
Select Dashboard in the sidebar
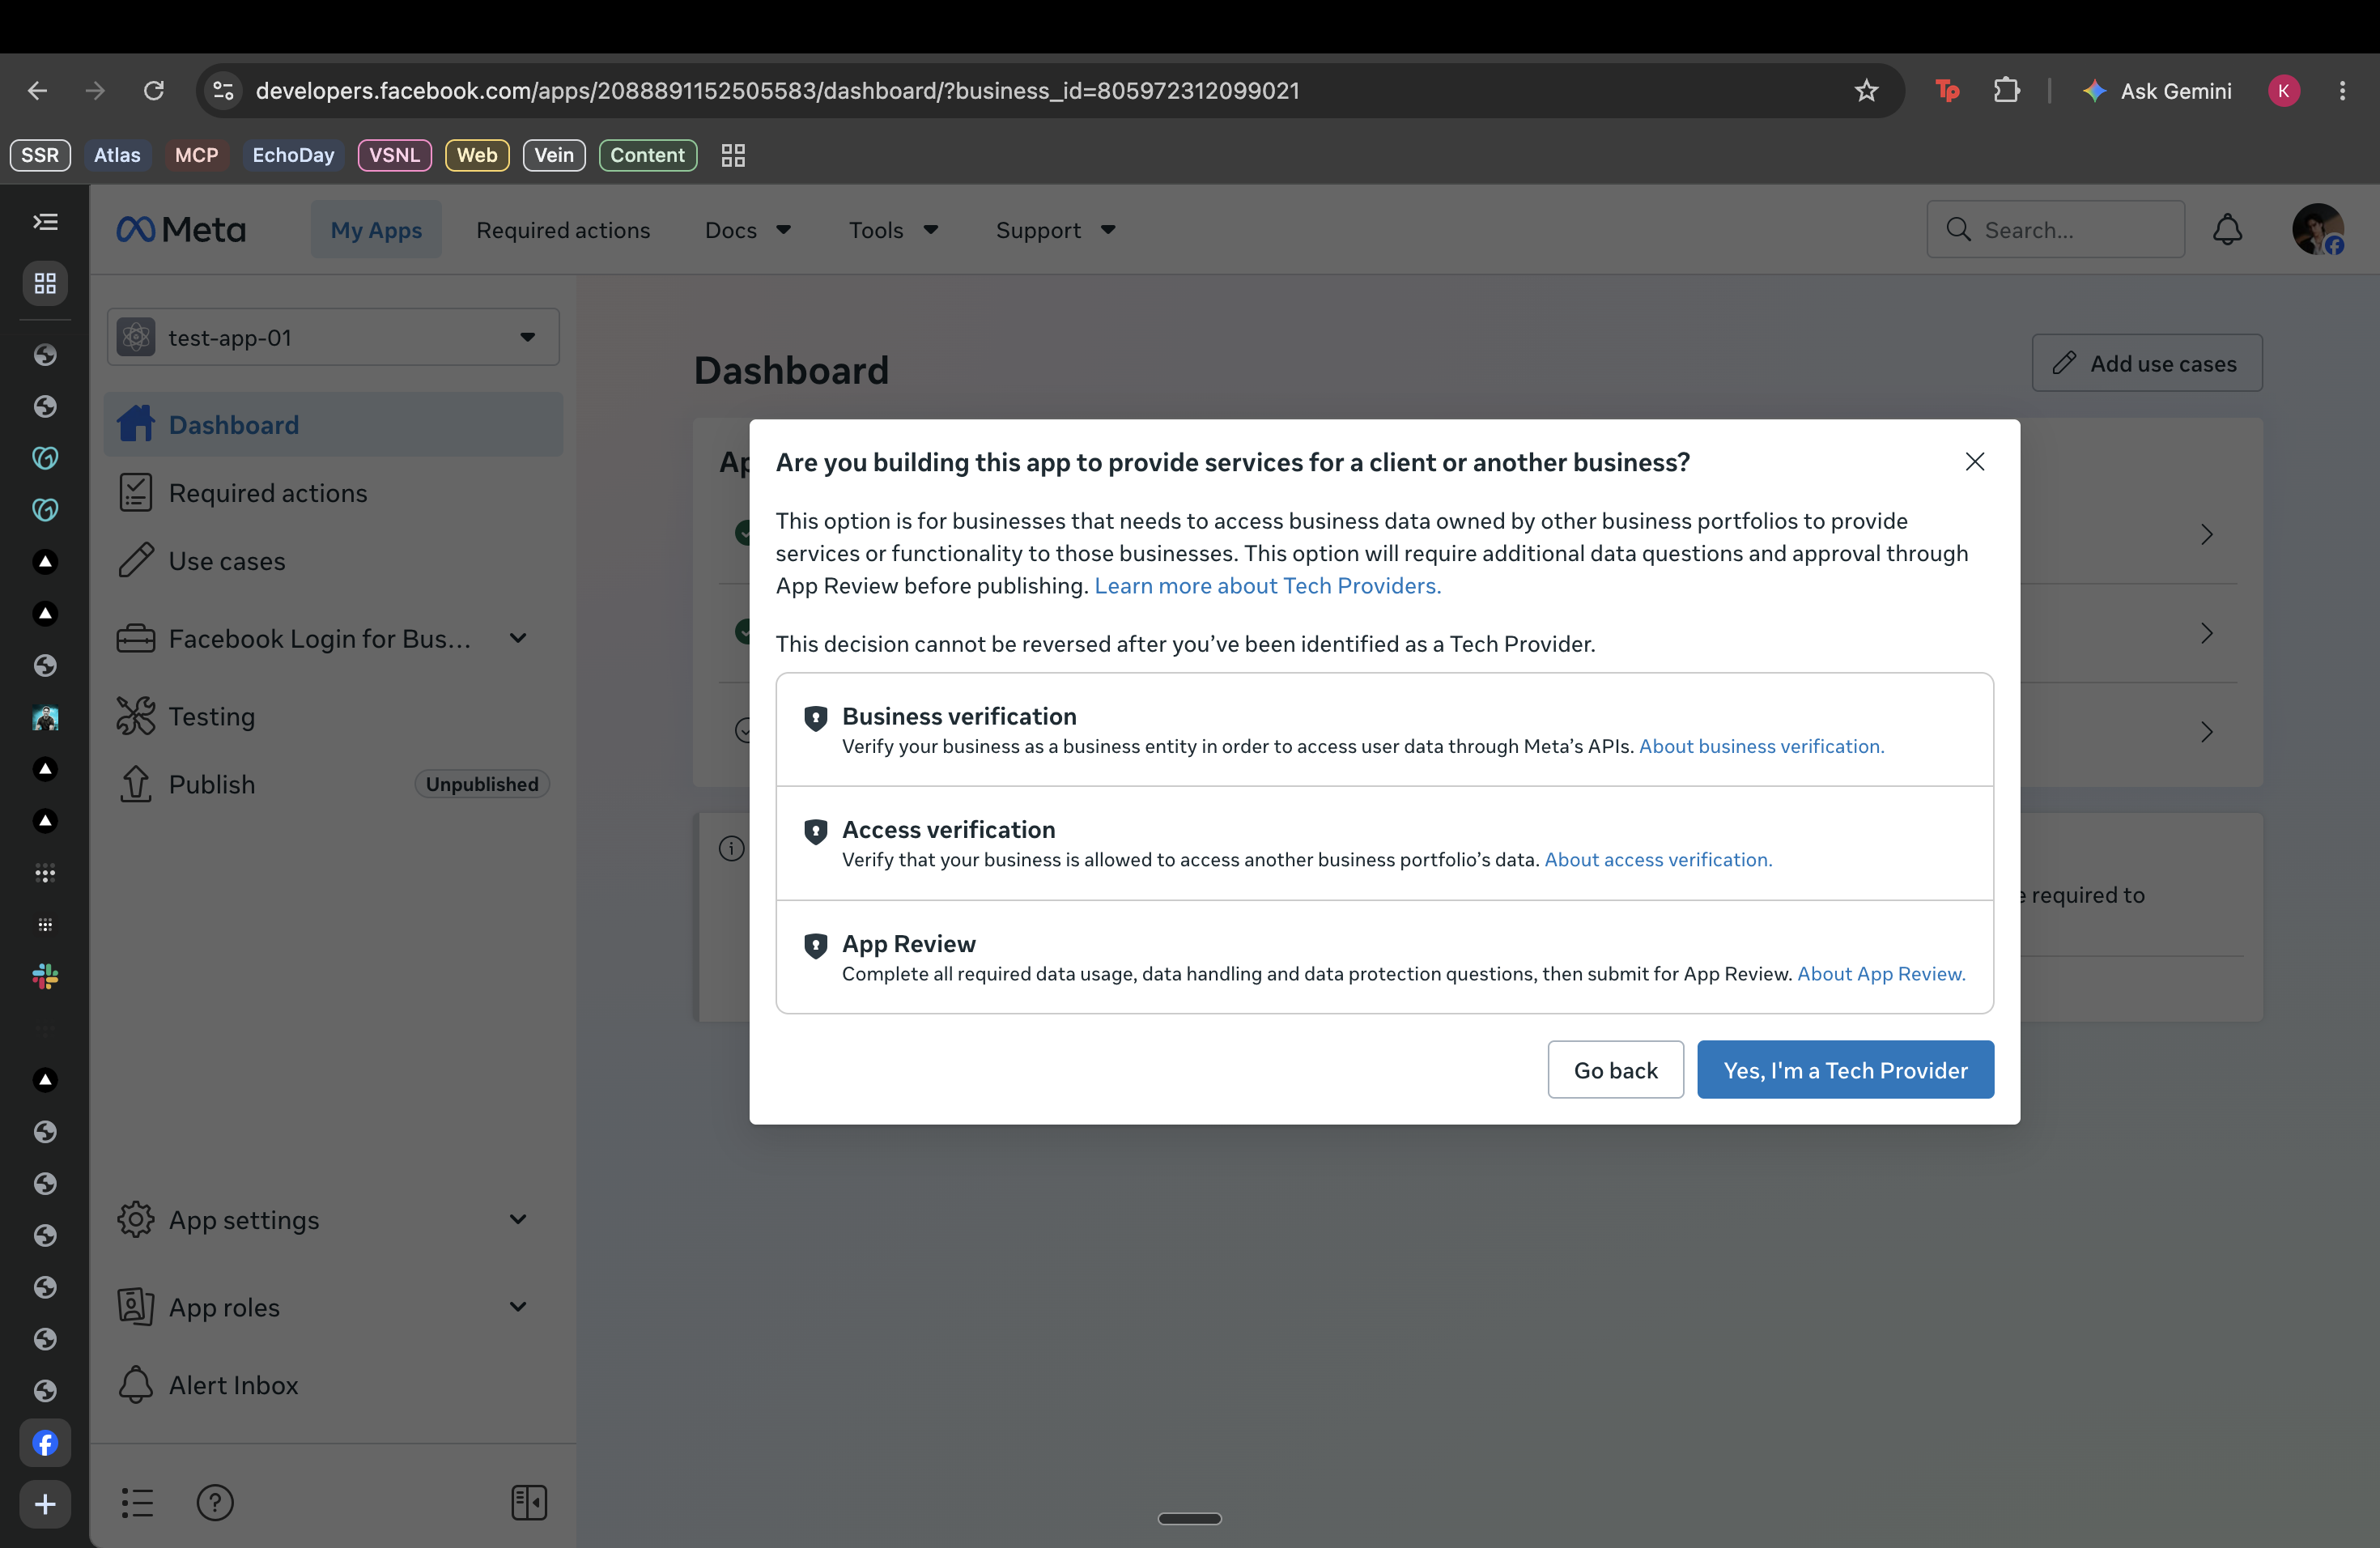[x=333, y=425]
